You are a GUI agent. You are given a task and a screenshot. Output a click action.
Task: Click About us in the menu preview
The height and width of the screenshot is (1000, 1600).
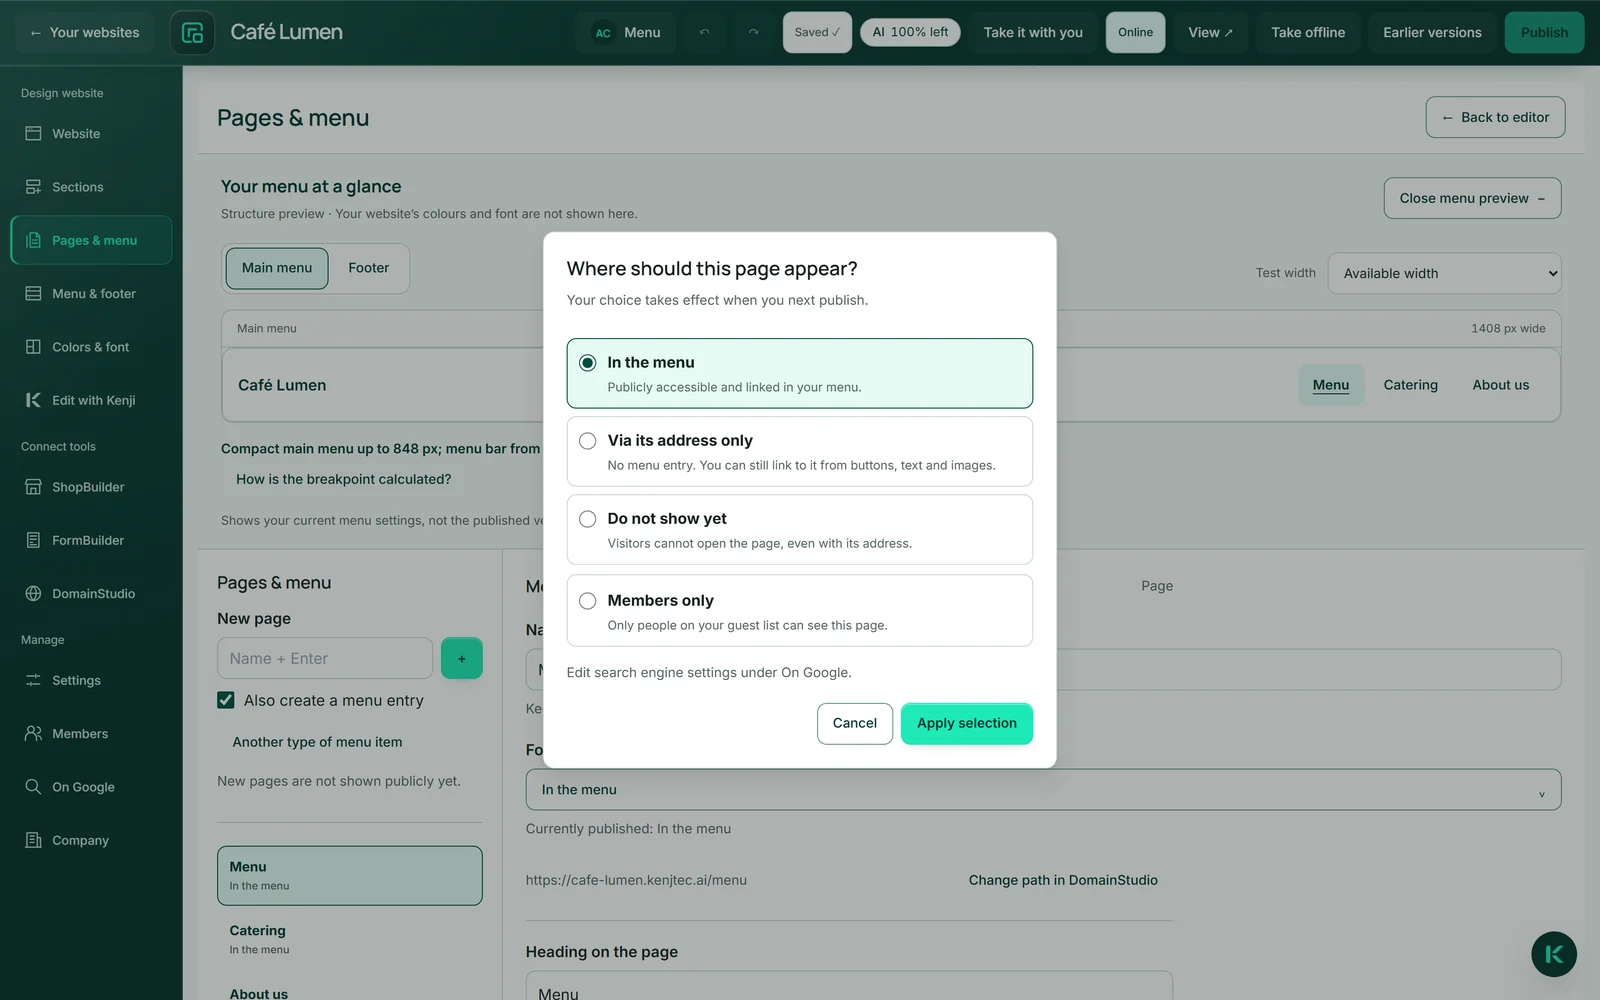click(x=1501, y=385)
